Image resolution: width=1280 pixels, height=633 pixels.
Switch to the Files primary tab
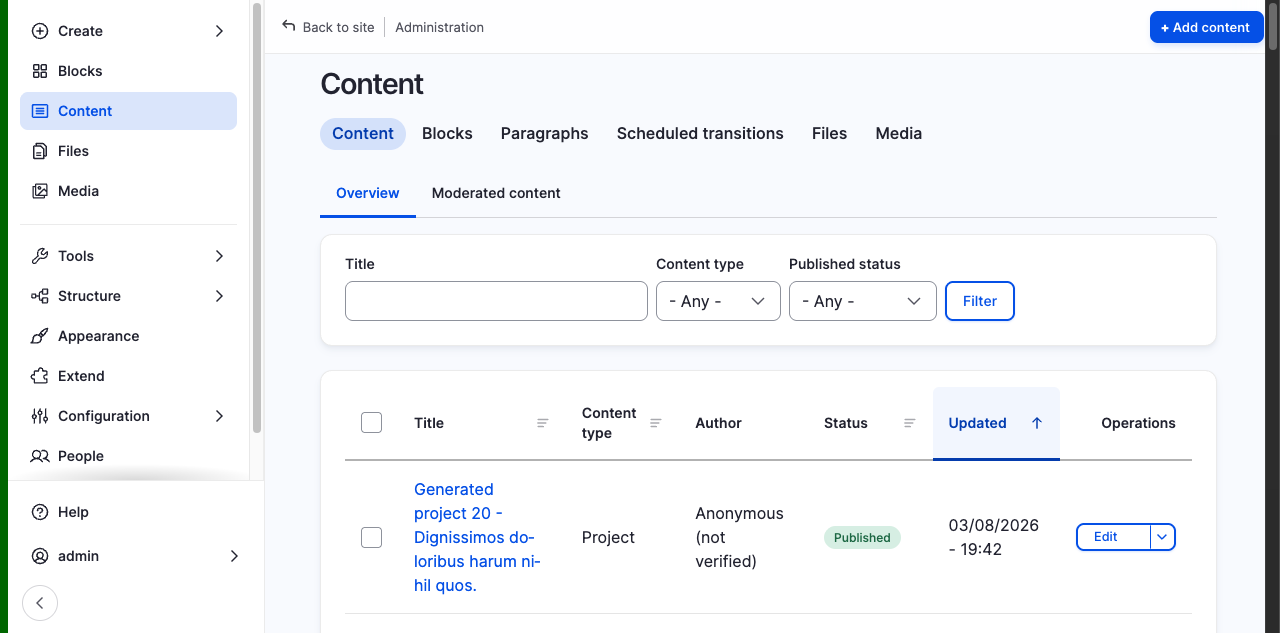pyautogui.click(x=829, y=134)
